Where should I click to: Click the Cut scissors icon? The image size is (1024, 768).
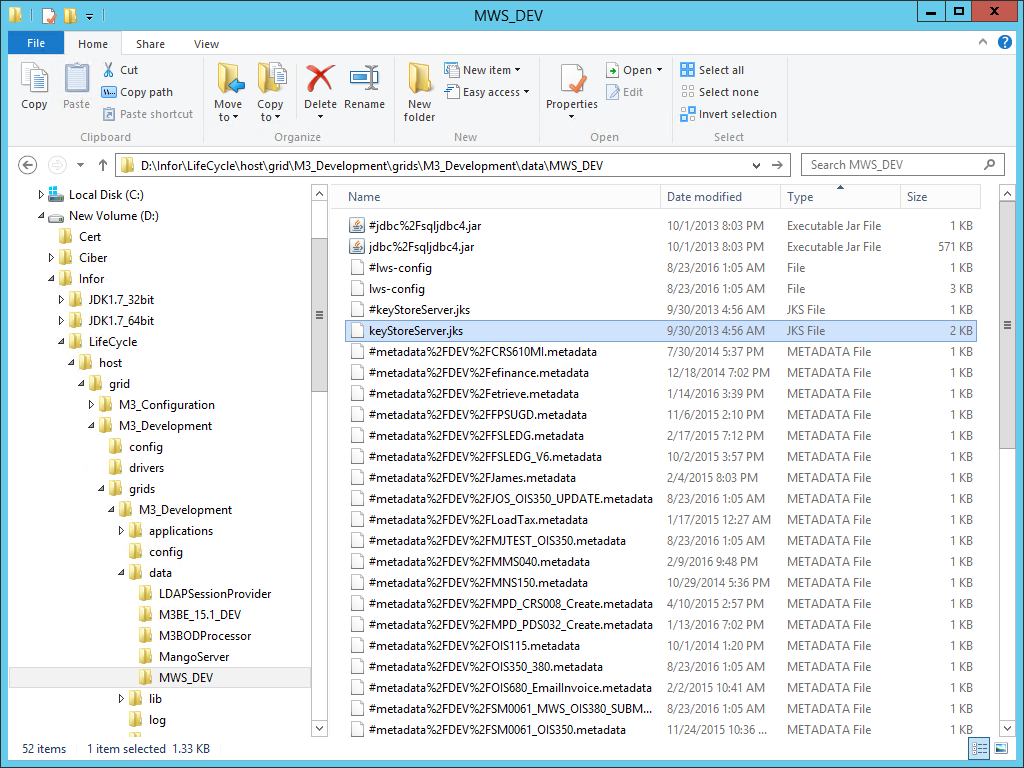point(109,70)
